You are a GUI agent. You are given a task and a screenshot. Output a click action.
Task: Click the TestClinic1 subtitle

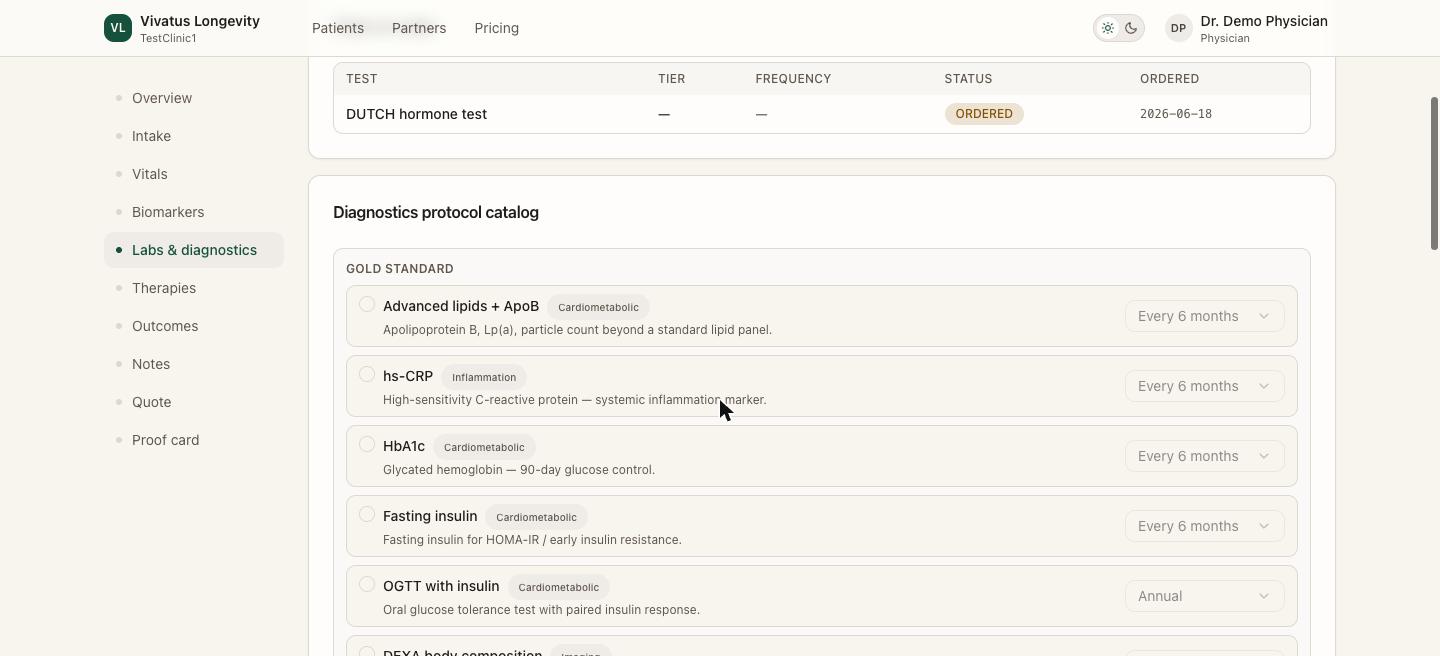(x=168, y=38)
